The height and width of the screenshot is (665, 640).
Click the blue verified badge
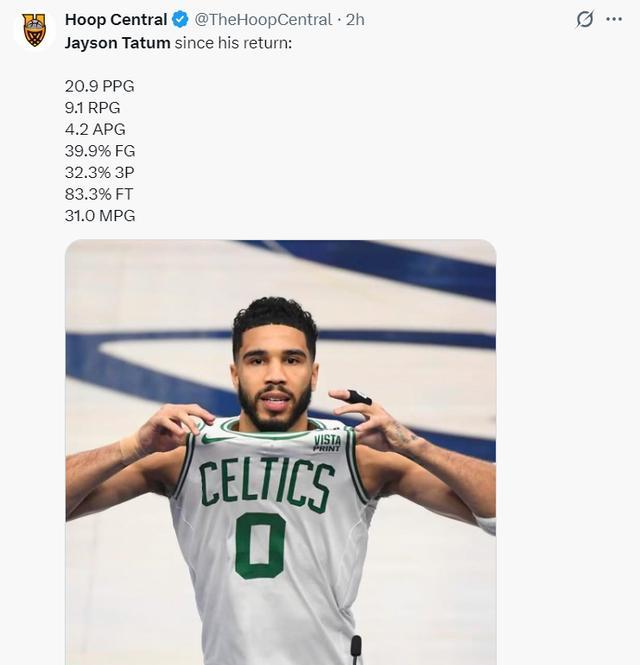(181, 20)
